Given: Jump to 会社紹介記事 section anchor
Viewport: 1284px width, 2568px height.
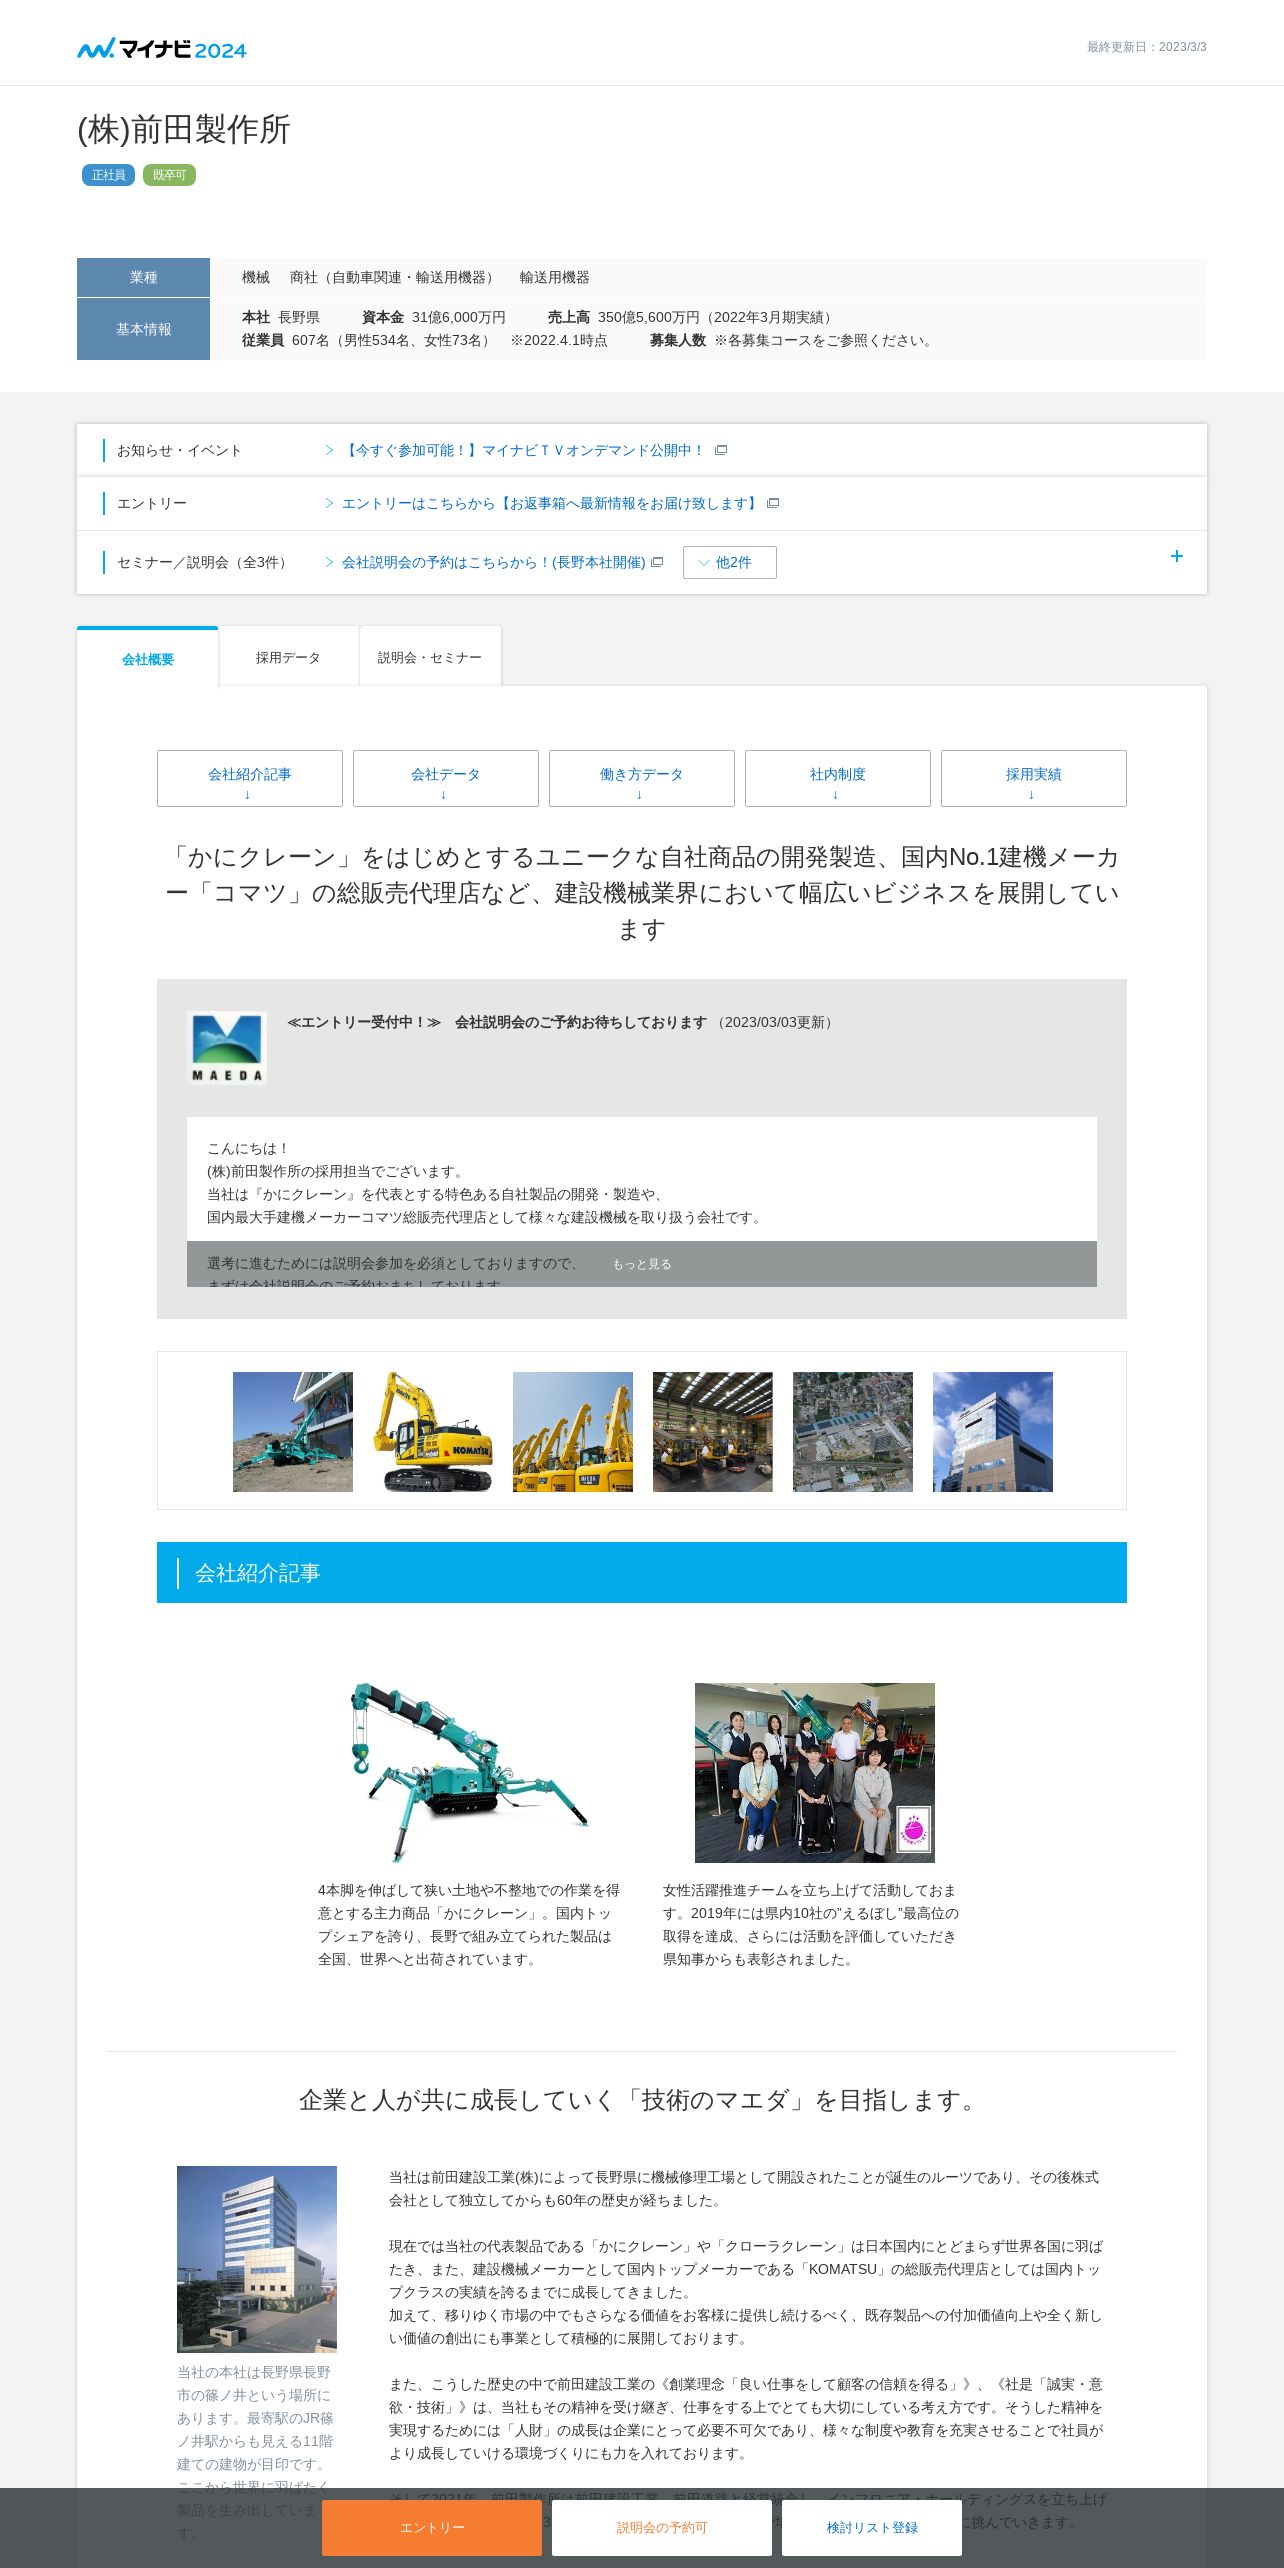Looking at the screenshot, I should (250, 778).
